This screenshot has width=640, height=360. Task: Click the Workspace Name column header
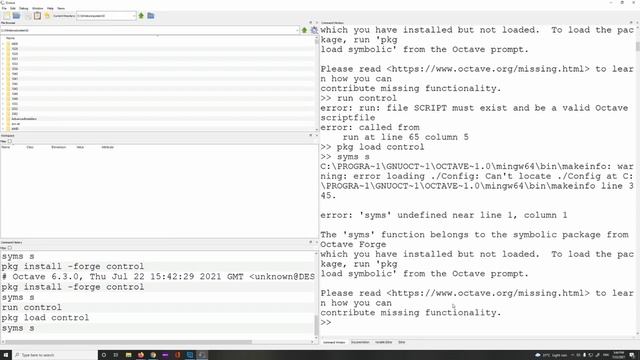(6, 147)
